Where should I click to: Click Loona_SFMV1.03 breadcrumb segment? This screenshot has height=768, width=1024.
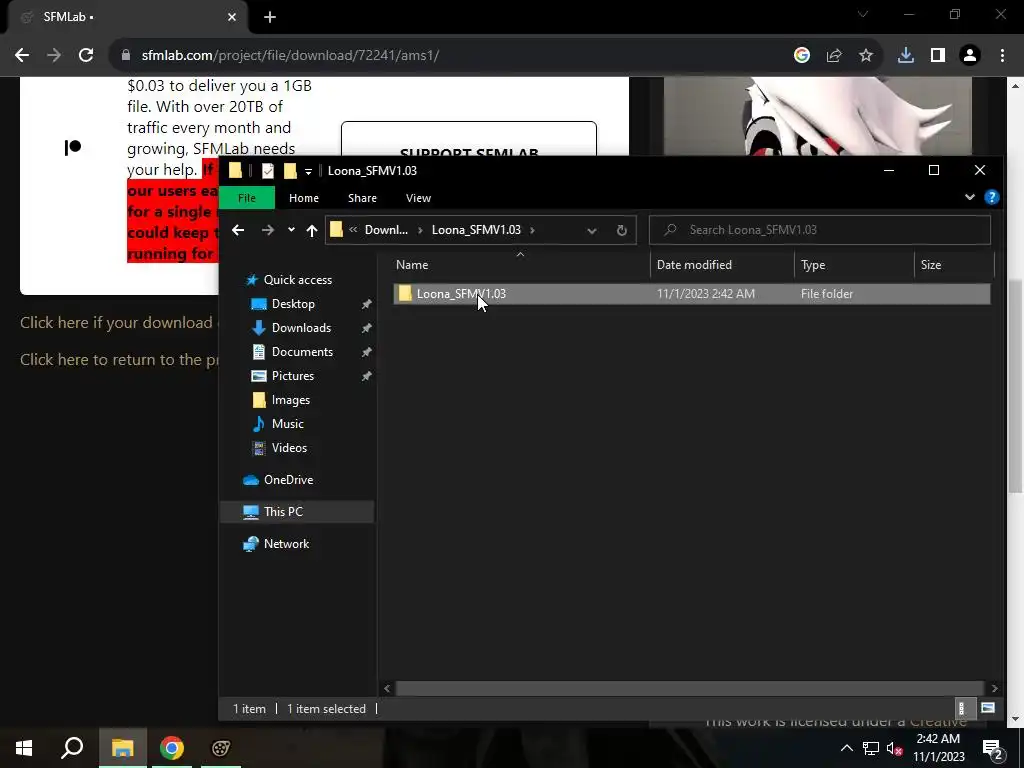(x=476, y=230)
